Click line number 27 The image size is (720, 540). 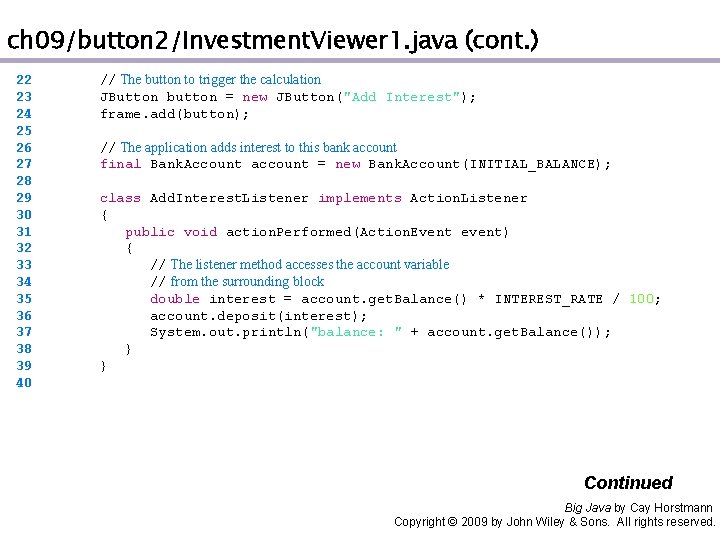coord(24,163)
